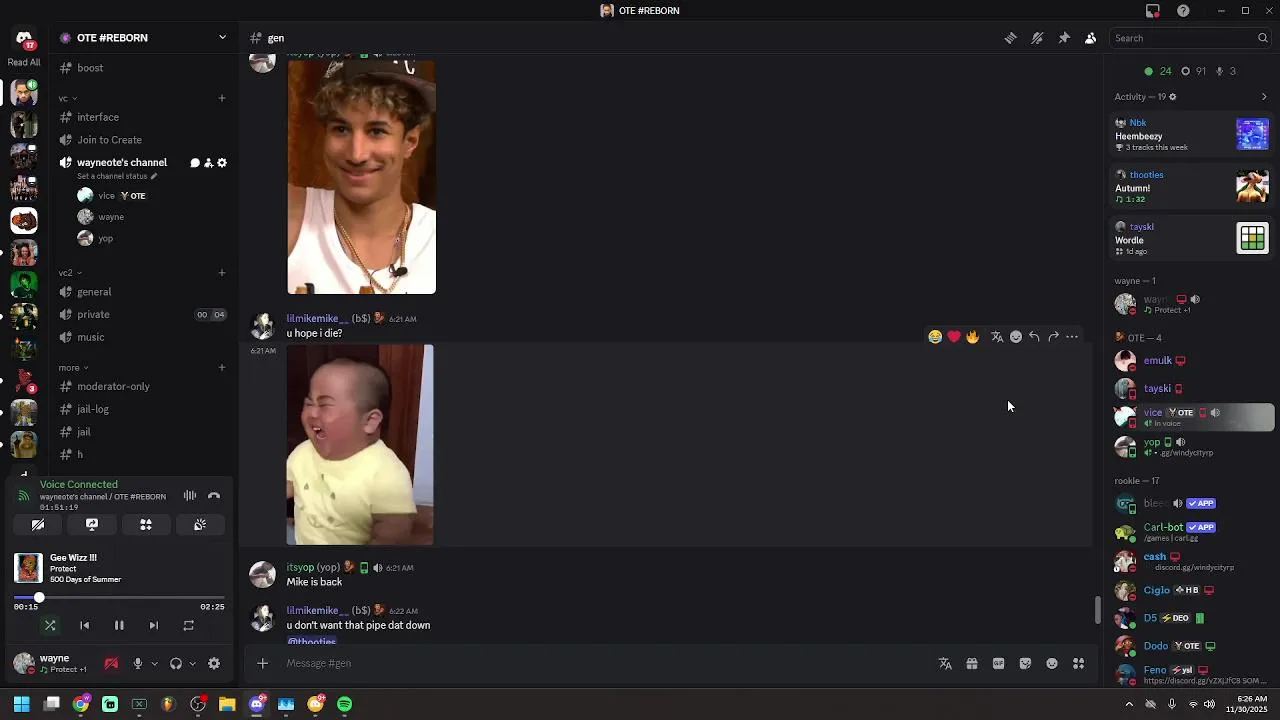Open Heembeezy activity card by Nbk

click(x=1192, y=135)
